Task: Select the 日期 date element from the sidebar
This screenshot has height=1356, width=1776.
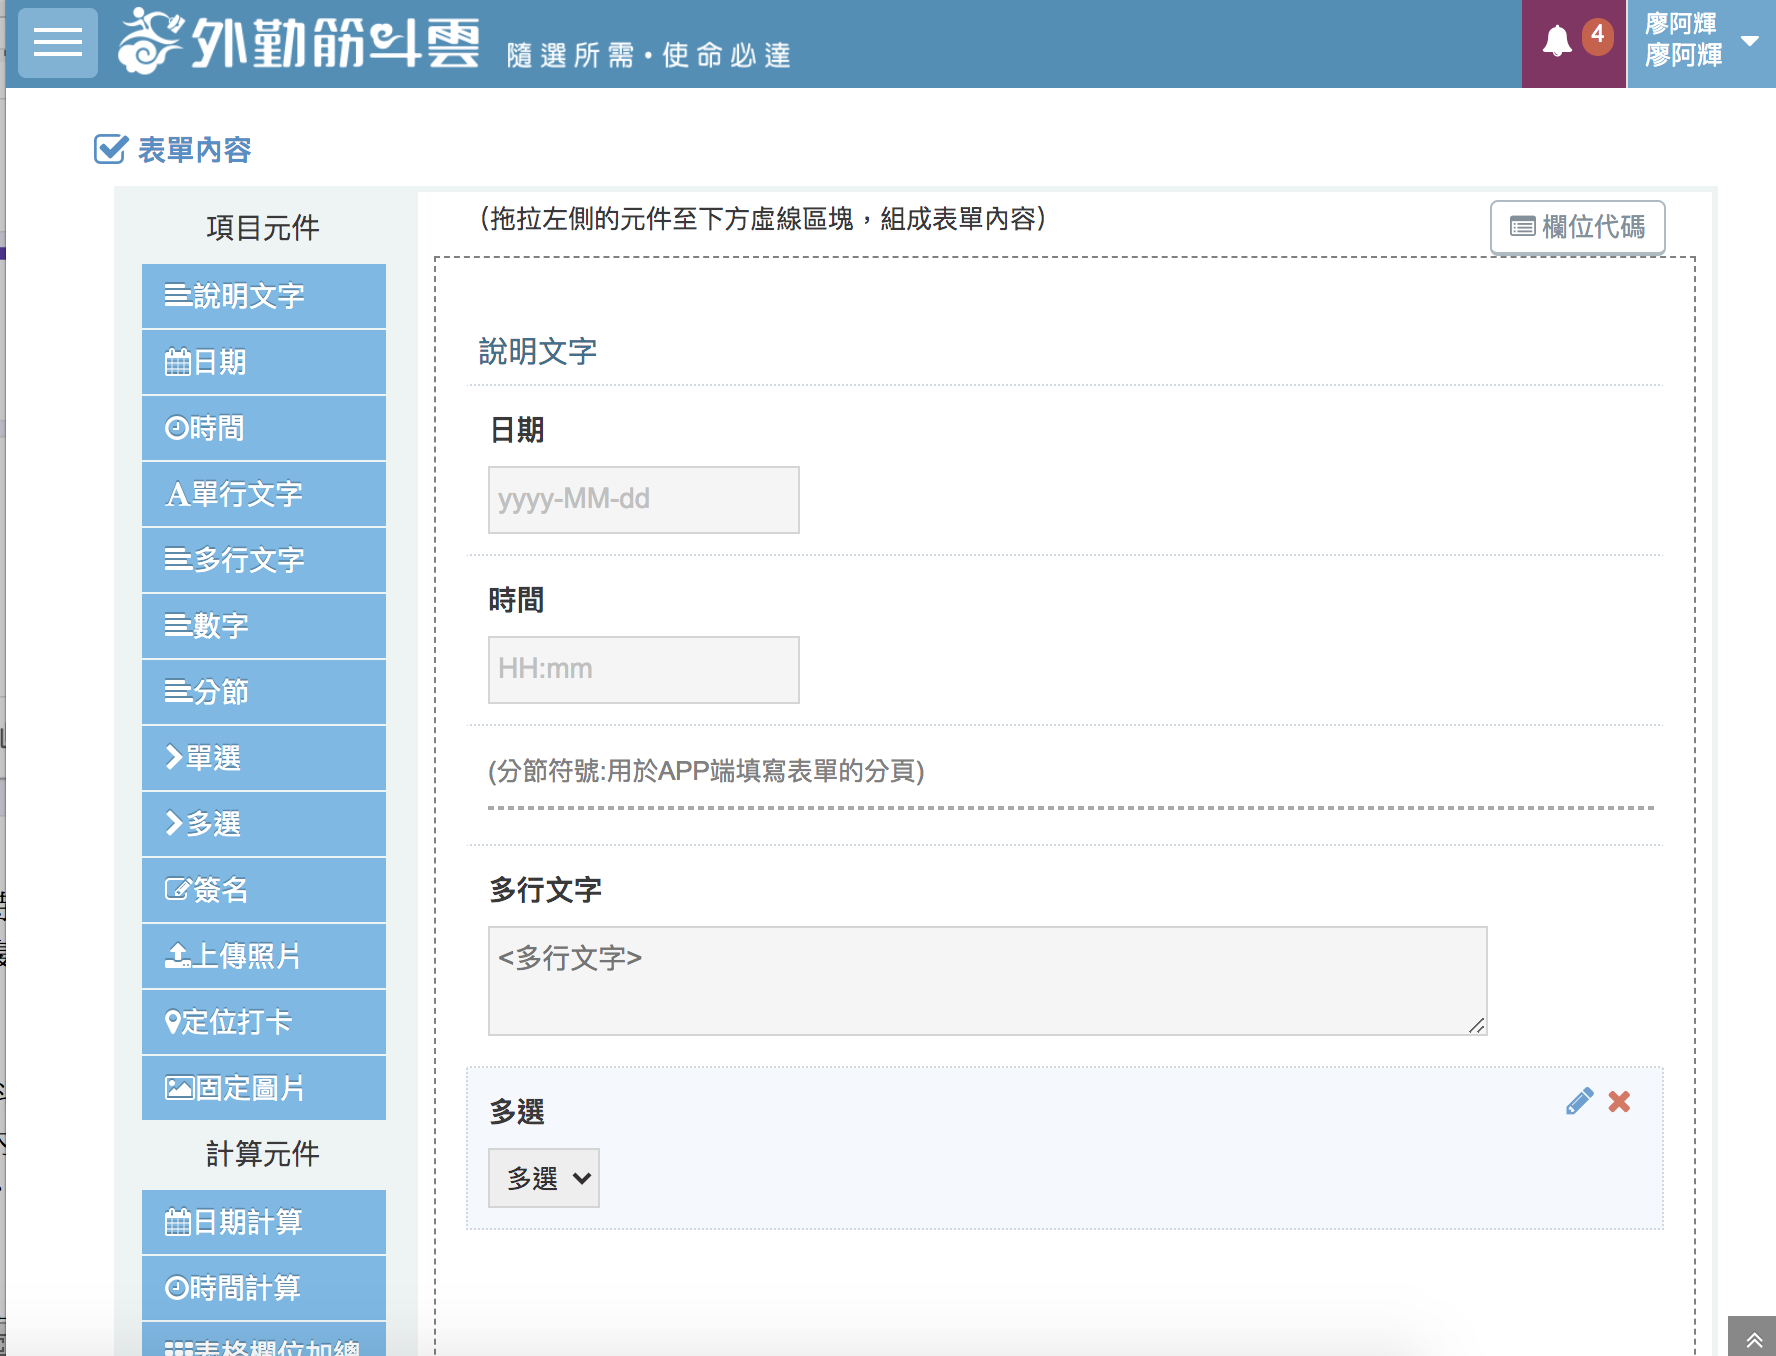Action: pos(262,362)
